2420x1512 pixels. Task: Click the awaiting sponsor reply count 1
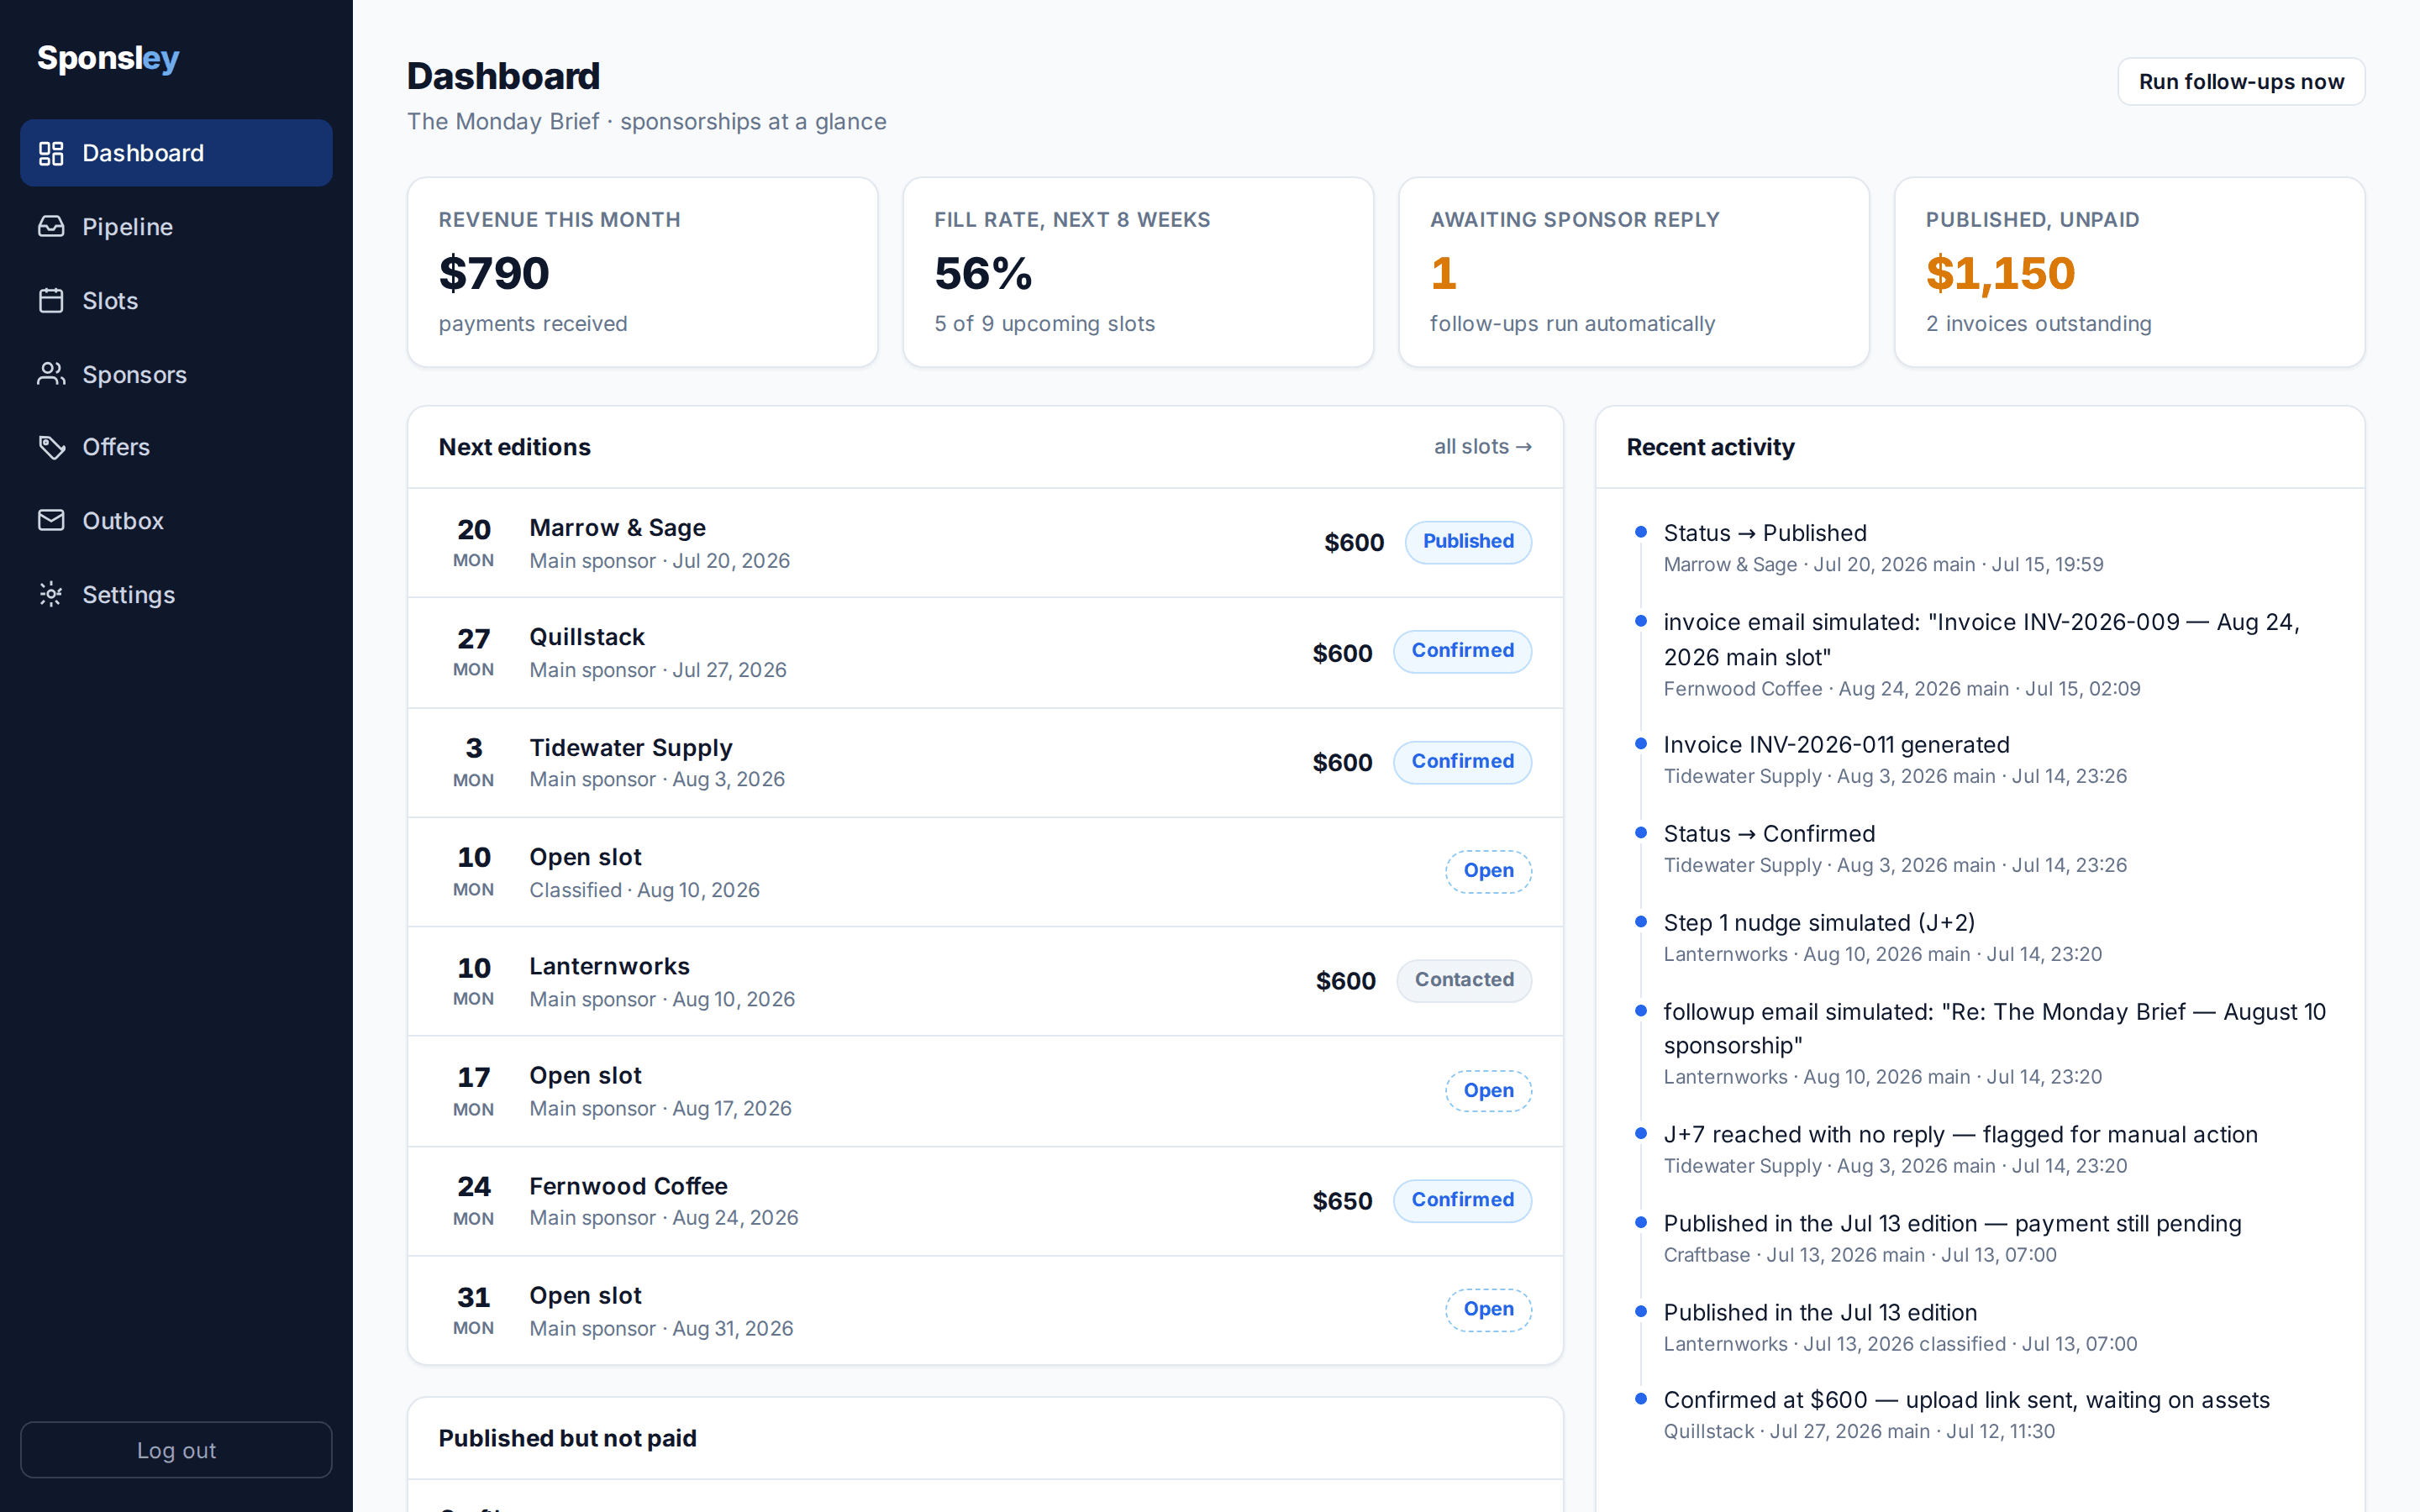tap(1443, 273)
